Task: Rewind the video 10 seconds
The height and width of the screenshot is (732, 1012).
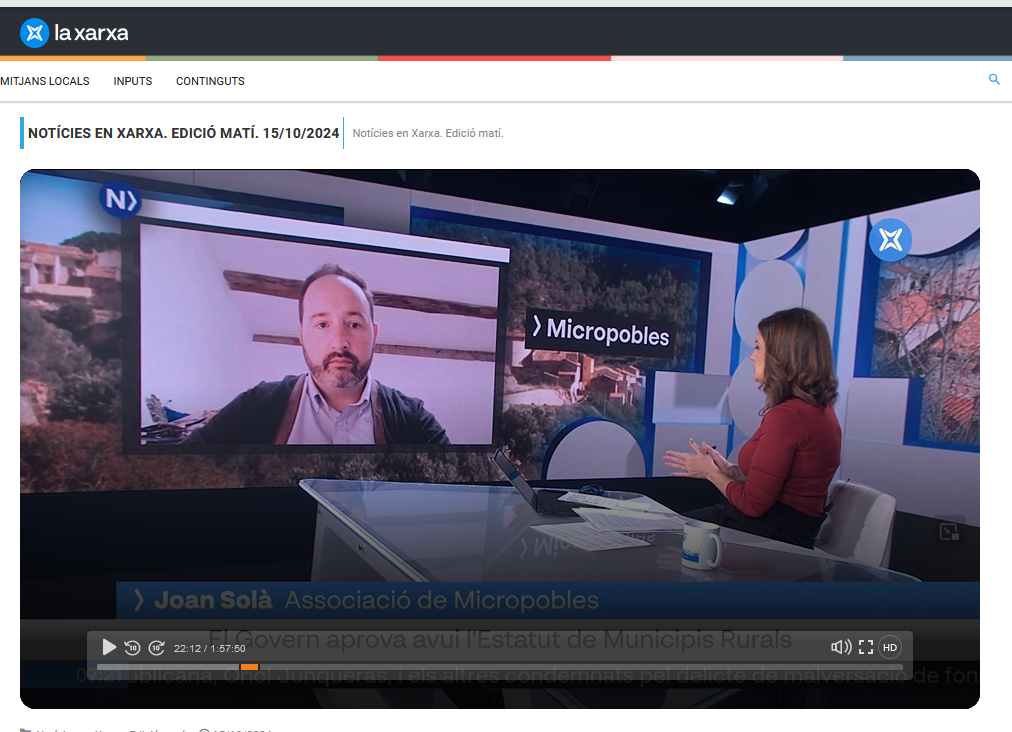Action: point(132,647)
